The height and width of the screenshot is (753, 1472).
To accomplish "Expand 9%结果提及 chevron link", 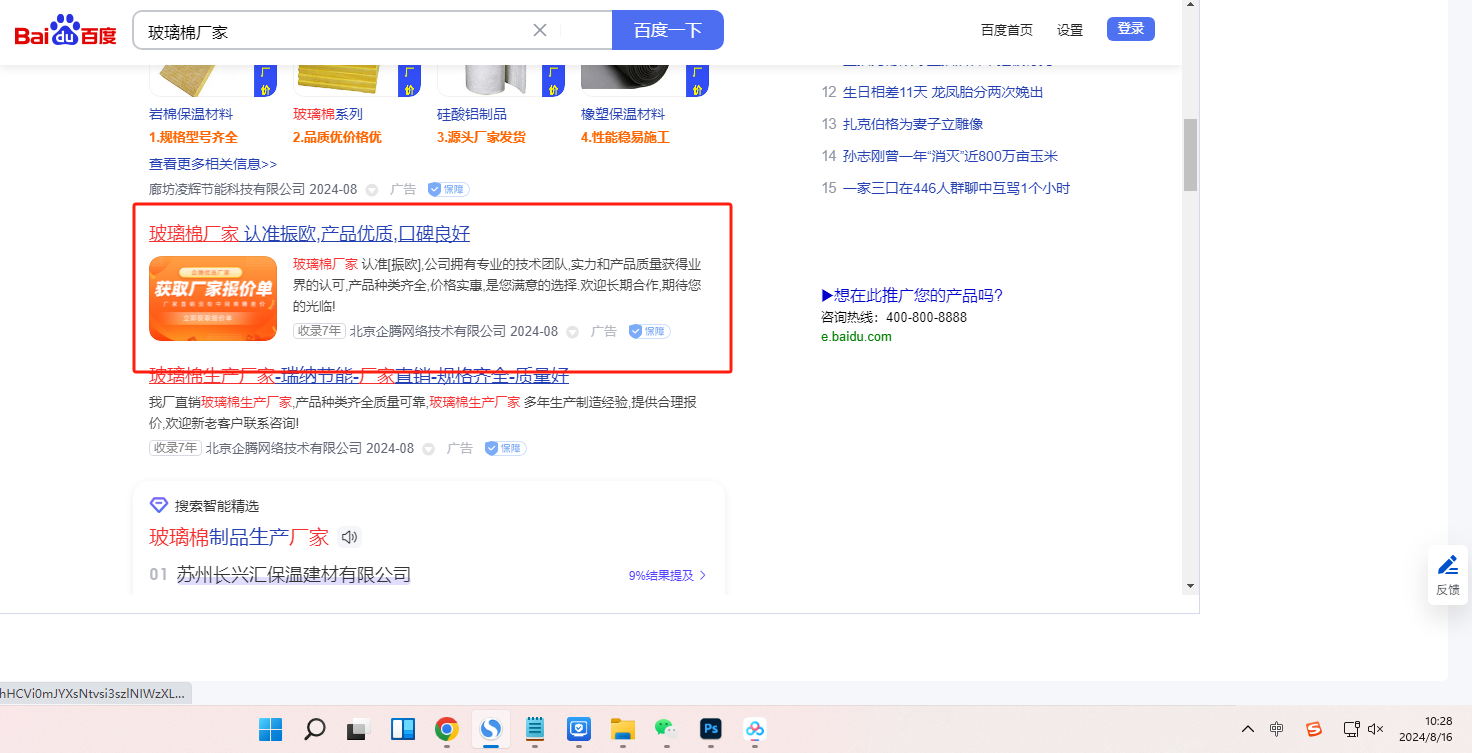I will (667, 575).
